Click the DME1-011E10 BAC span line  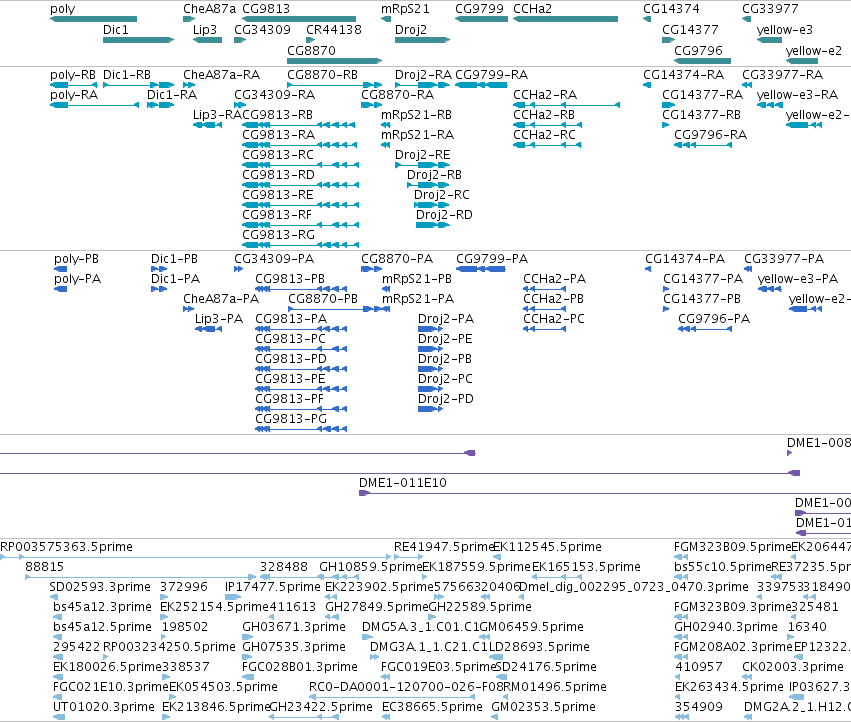click(x=605, y=493)
